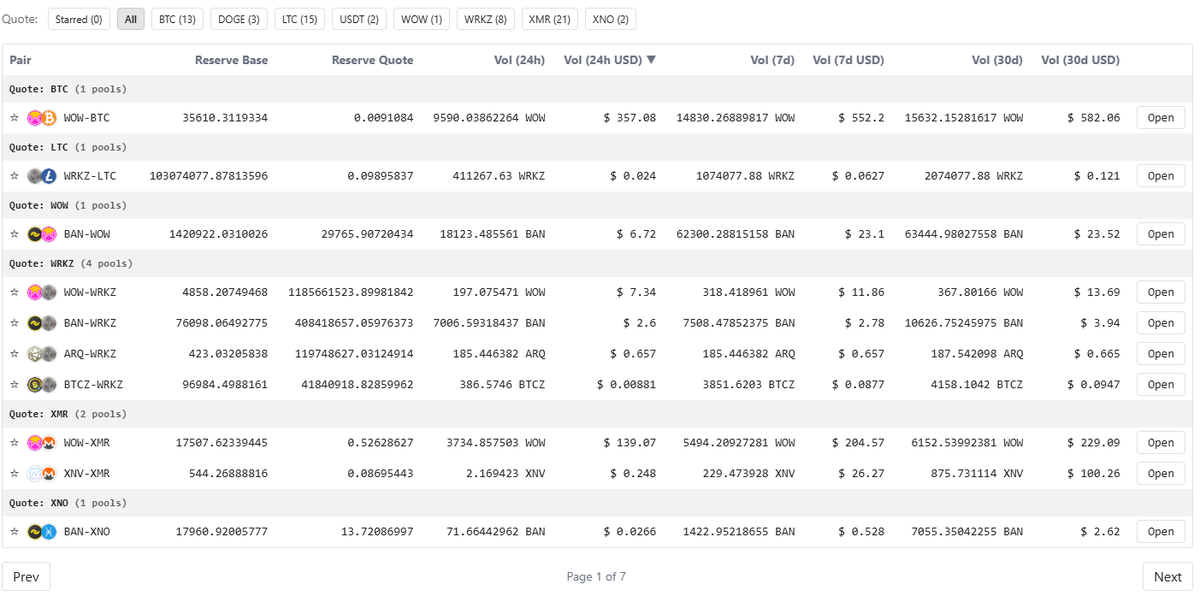Go to the Next page
The width and height of the screenshot is (1200, 596).
pyautogui.click(x=1167, y=576)
